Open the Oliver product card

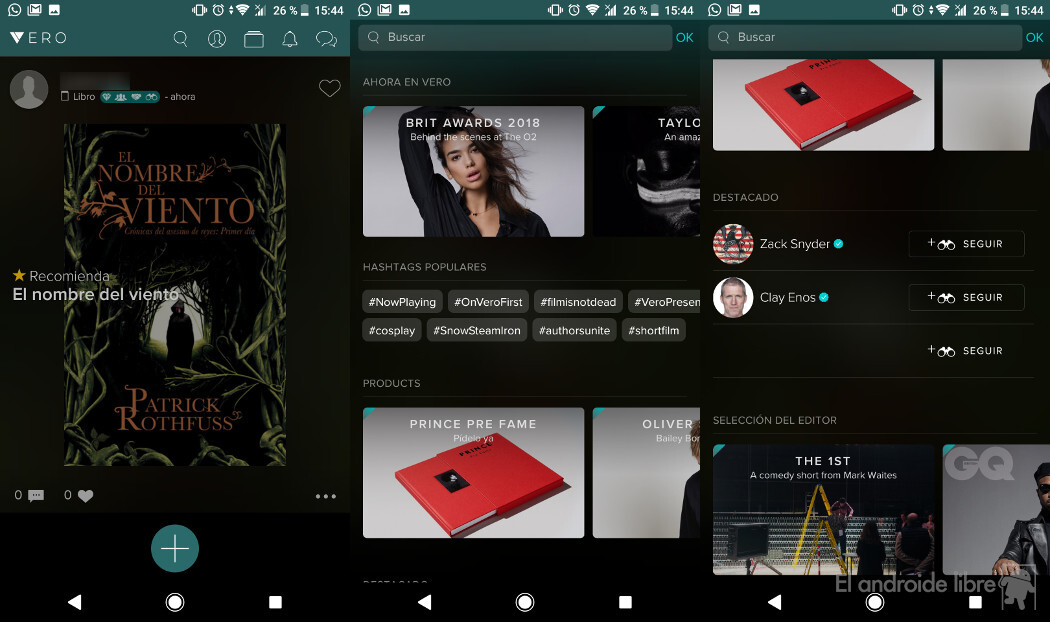[x=646, y=473]
